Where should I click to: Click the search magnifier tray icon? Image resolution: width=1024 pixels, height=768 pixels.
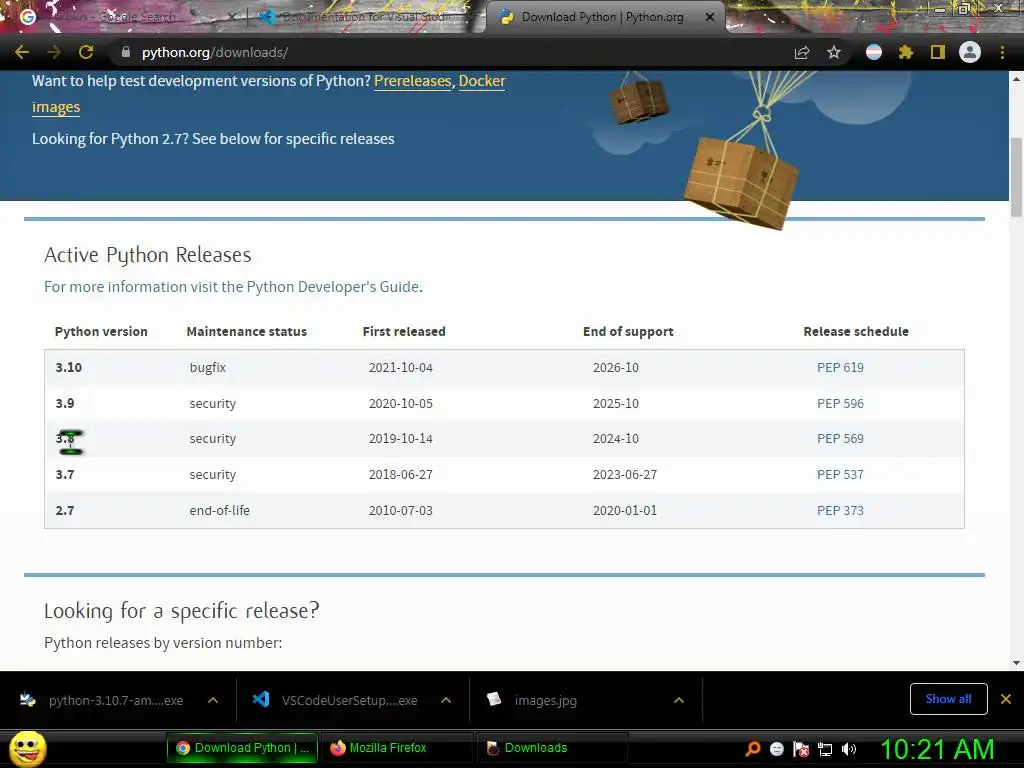[x=753, y=749]
